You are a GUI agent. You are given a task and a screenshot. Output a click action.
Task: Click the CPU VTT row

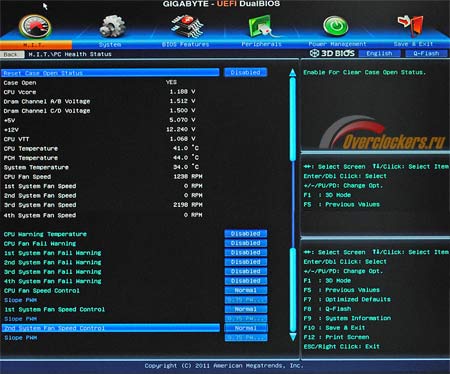click(99, 139)
